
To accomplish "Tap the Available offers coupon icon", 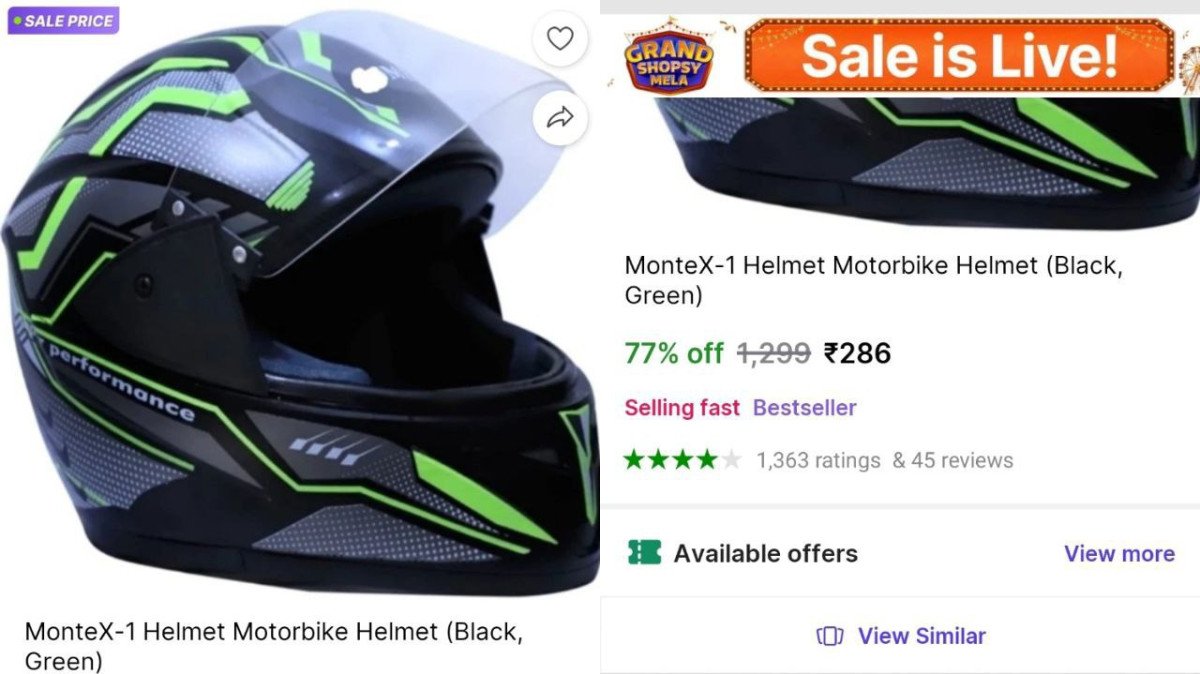I will (644, 553).
